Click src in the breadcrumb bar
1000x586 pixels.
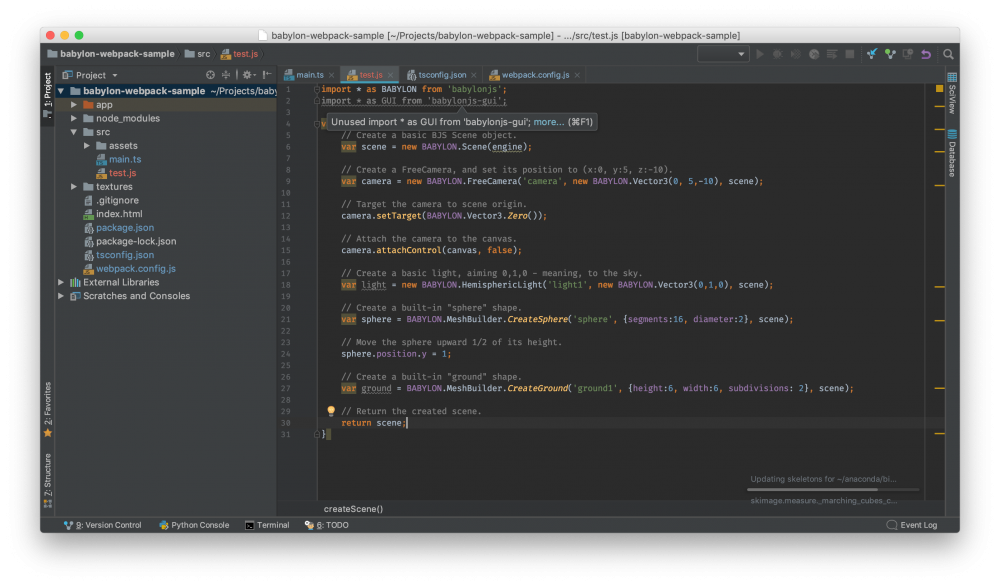click(198, 54)
